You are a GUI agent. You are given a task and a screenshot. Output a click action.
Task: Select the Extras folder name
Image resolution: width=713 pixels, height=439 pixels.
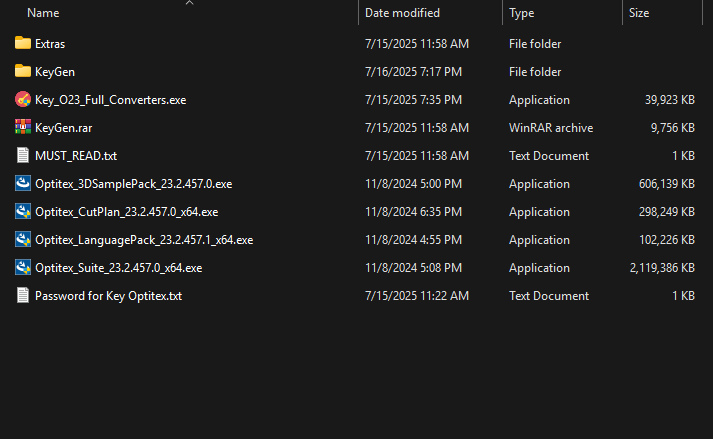click(50, 44)
